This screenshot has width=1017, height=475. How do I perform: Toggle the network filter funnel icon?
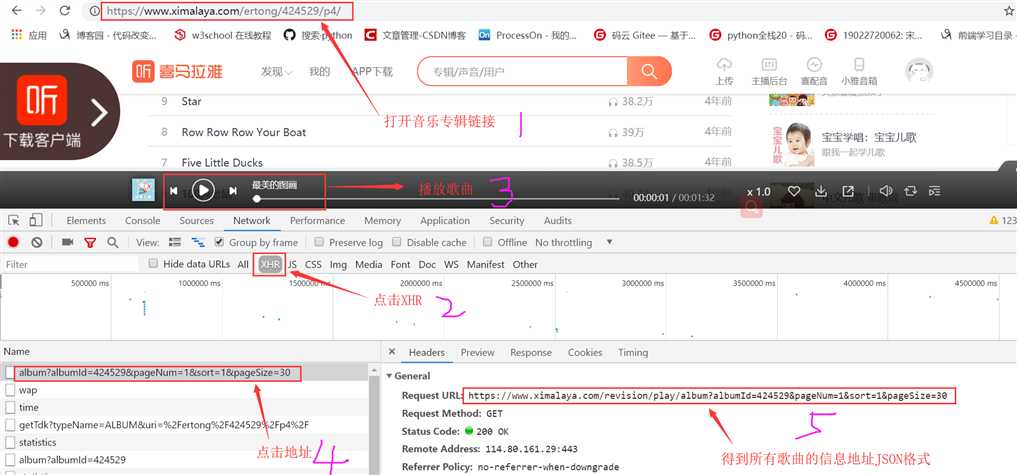coord(90,243)
